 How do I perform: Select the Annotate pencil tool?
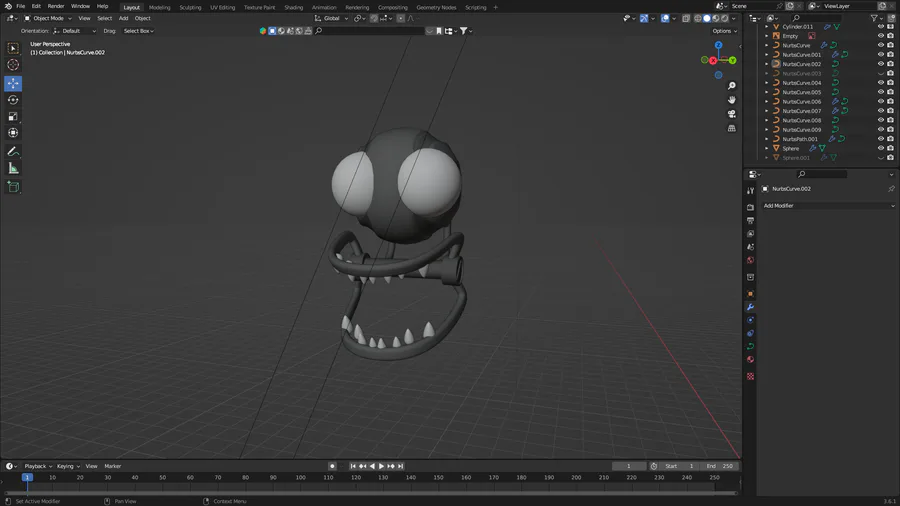tap(13, 152)
